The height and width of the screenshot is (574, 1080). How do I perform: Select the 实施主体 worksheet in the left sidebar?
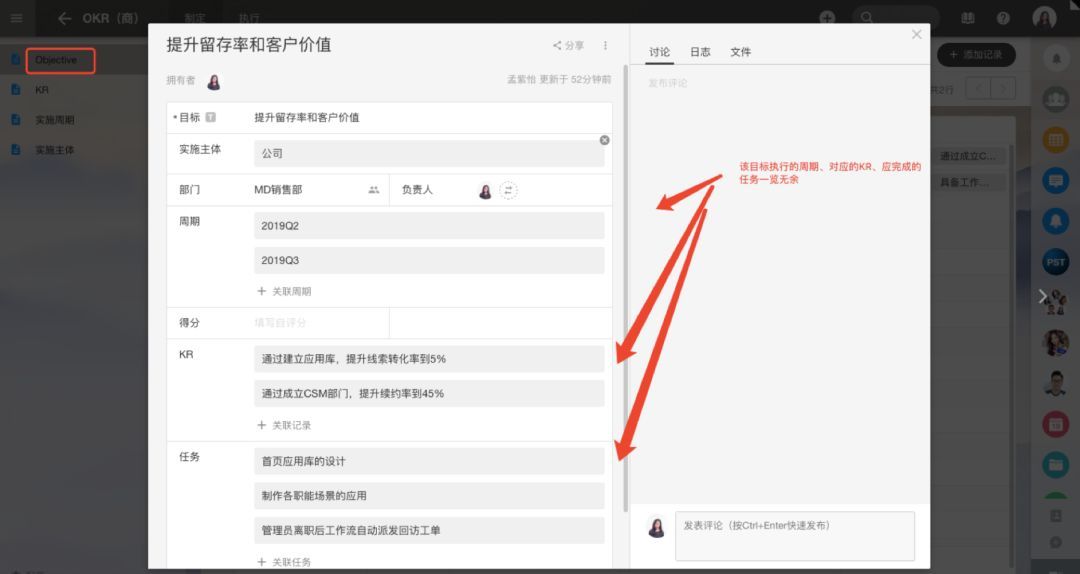pos(54,150)
